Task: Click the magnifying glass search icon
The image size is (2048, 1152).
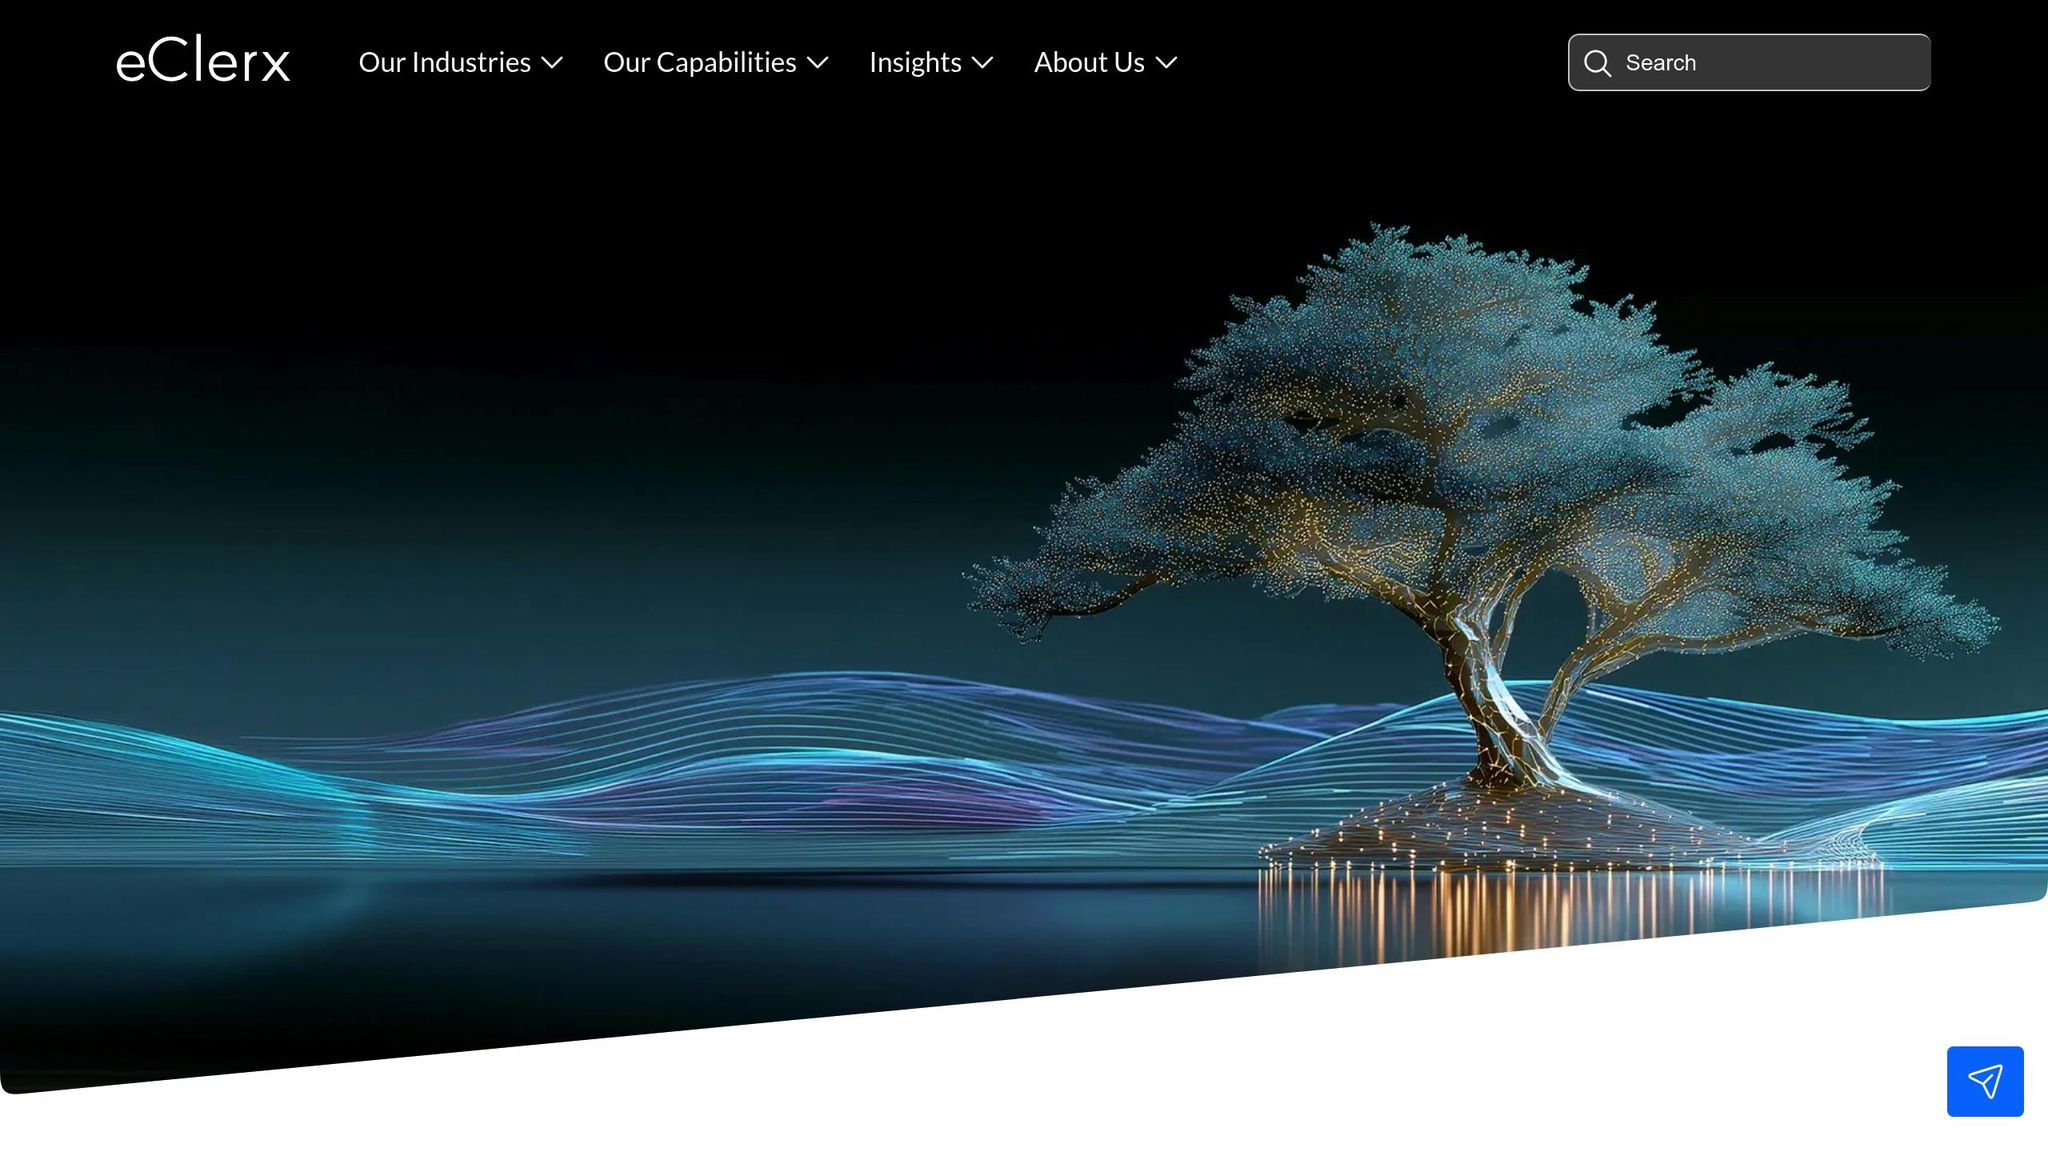Action: 1597,63
